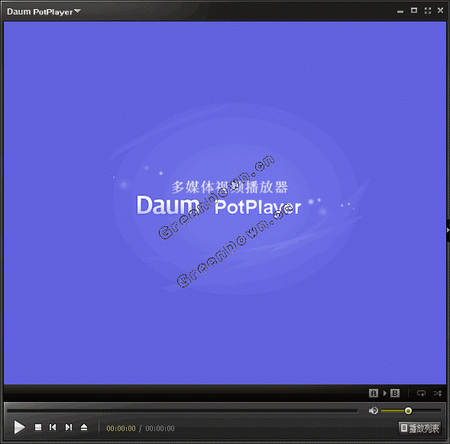
Task: Maximize the player window
Action: (x=414, y=11)
